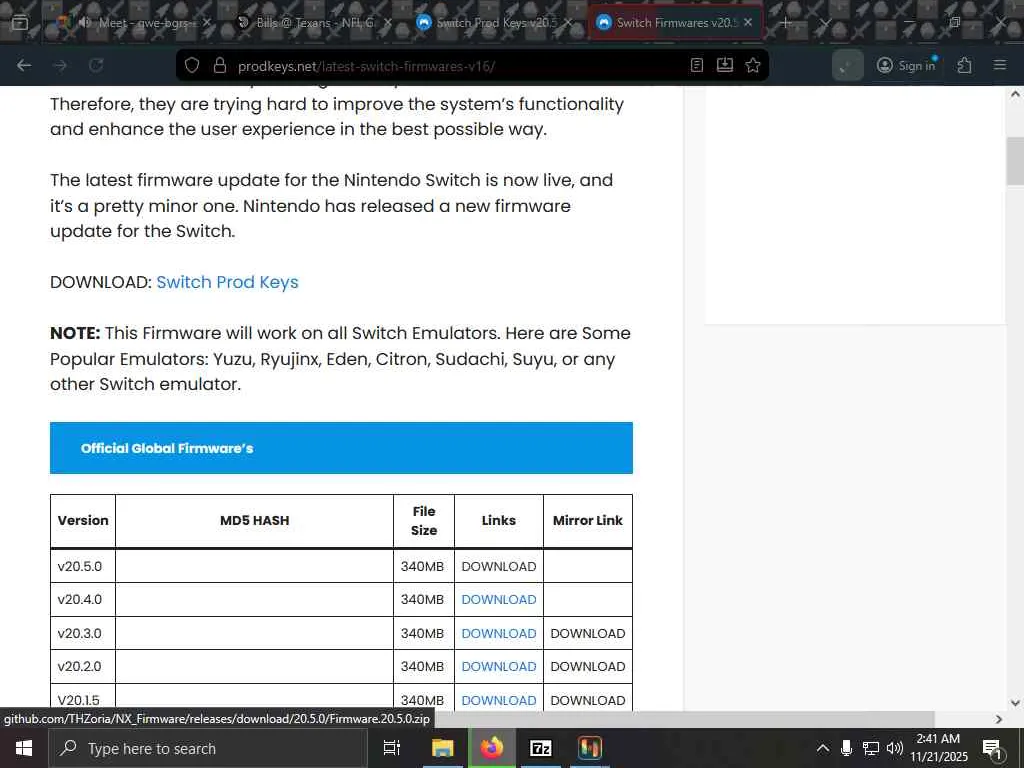Click the Mirror Link column header
Image resolution: width=1024 pixels, height=768 pixels.
[588, 520]
